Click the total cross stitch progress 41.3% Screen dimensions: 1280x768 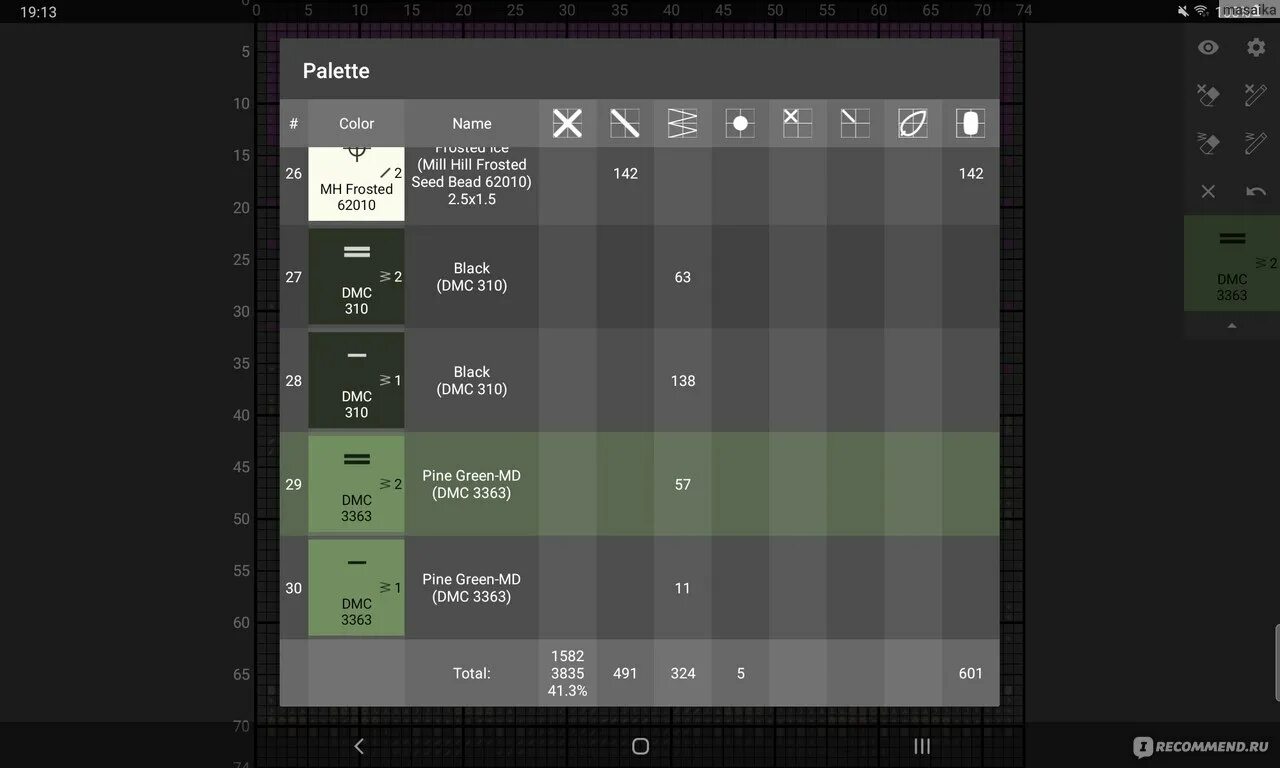[x=567, y=690]
